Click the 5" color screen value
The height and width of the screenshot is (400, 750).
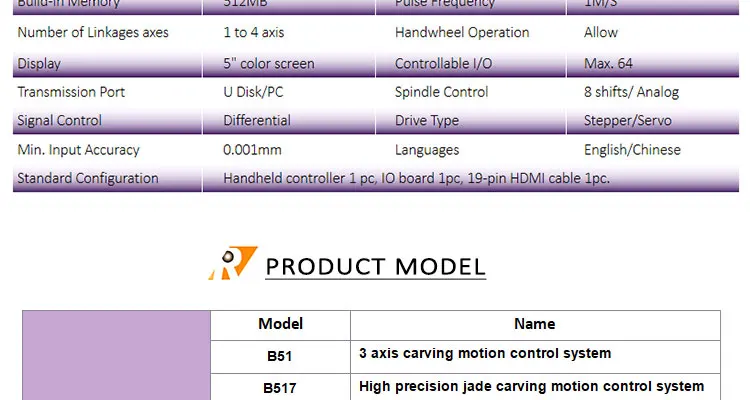269,64
